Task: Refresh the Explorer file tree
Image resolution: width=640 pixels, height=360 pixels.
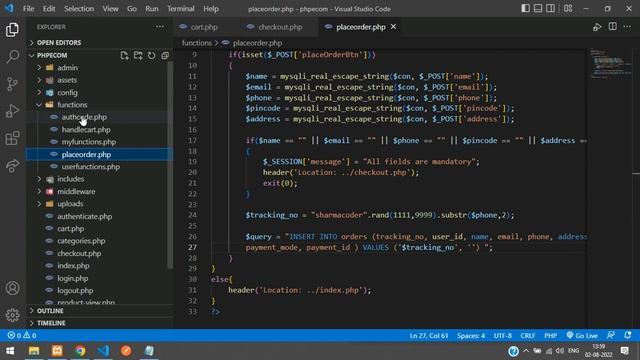Action: coord(151,55)
